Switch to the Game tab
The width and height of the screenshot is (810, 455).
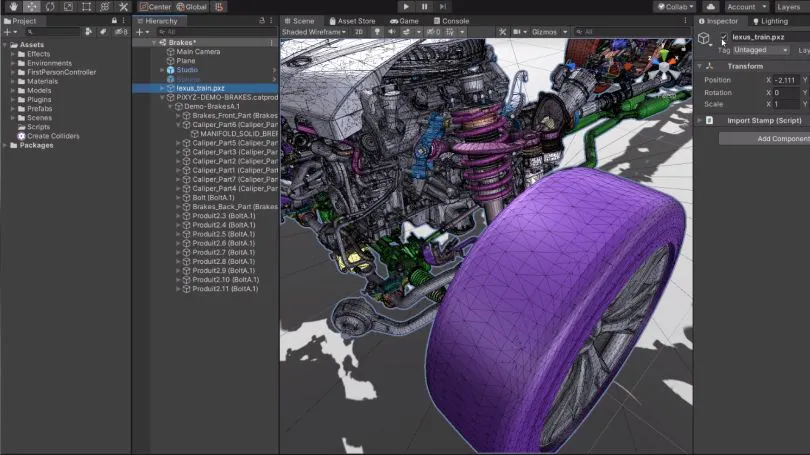click(x=404, y=21)
